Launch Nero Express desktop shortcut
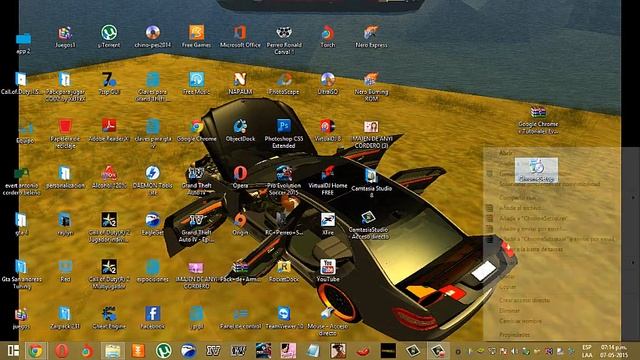640x360 pixels. tap(371, 36)
